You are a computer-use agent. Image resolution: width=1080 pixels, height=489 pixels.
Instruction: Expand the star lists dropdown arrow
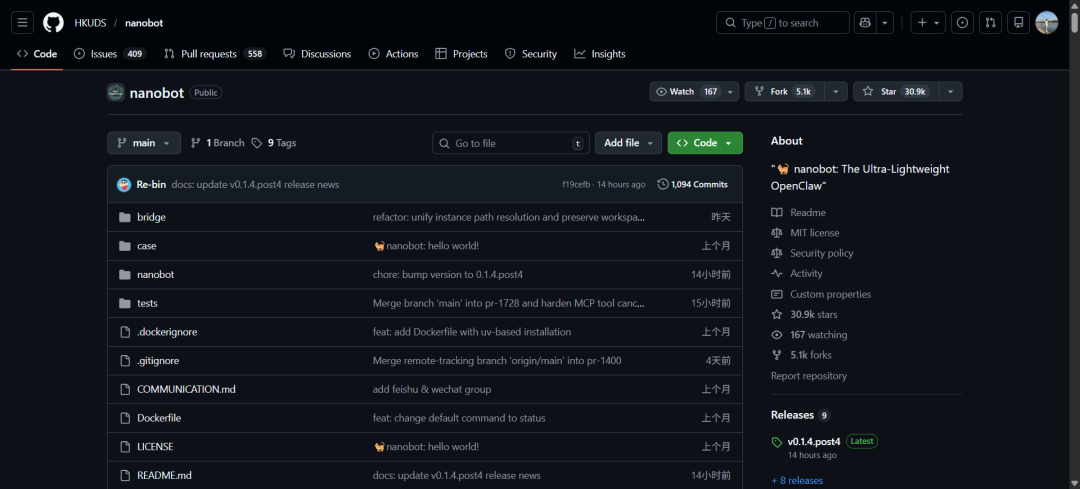(x=951, y=91)
